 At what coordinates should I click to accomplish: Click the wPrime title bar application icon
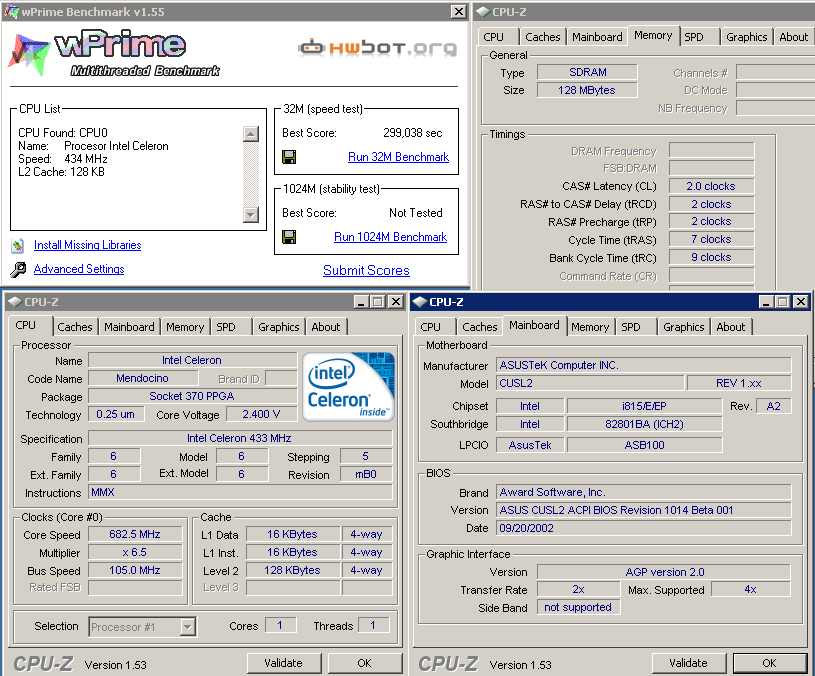point(9,12)
